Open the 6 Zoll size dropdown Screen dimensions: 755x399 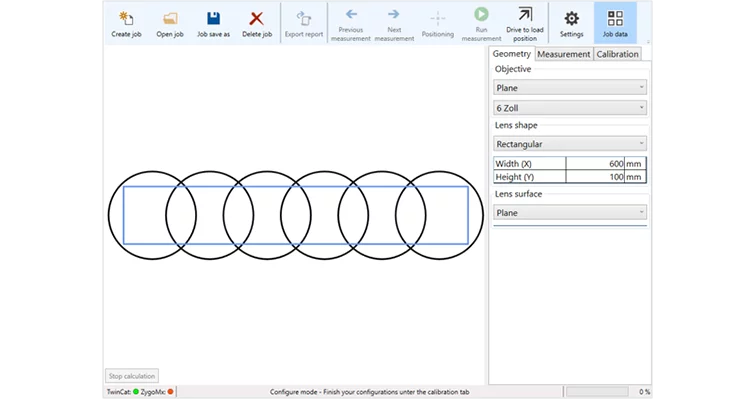[570, 108]
